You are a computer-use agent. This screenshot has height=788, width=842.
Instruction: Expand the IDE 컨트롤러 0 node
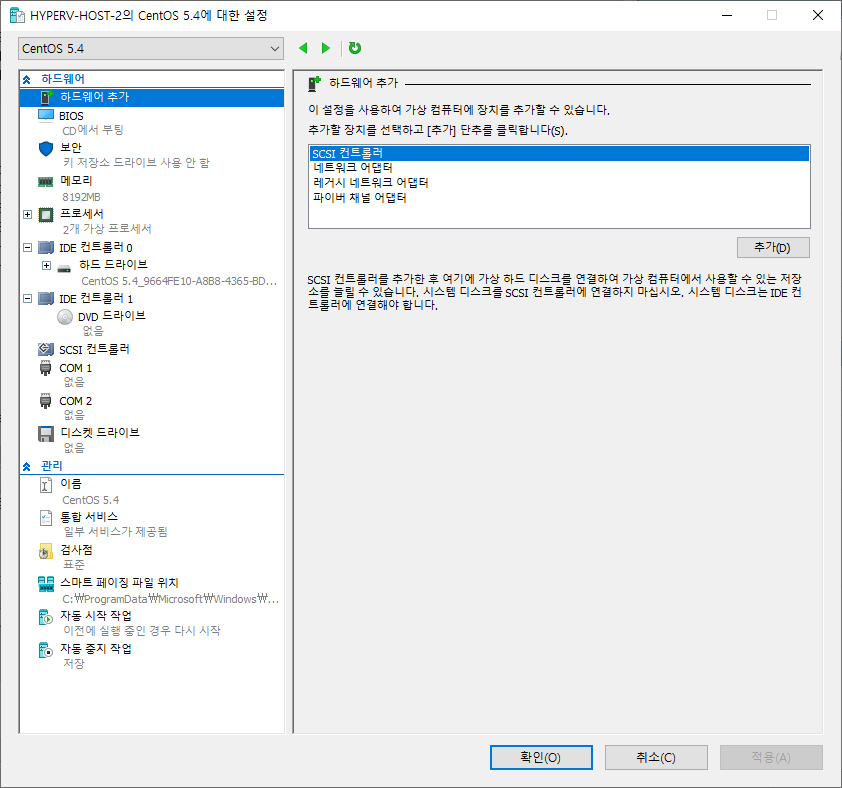(x=27, y=247)
